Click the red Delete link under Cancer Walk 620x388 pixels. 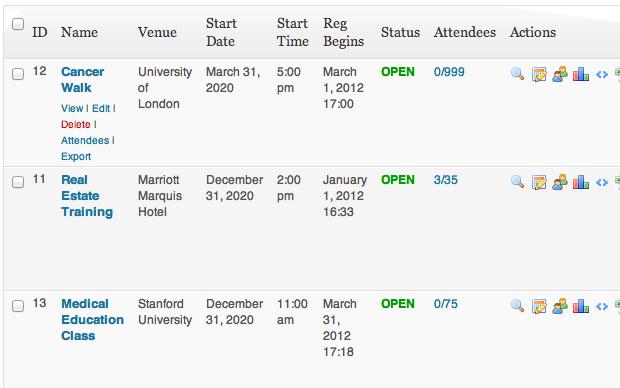tap(76, 124)
